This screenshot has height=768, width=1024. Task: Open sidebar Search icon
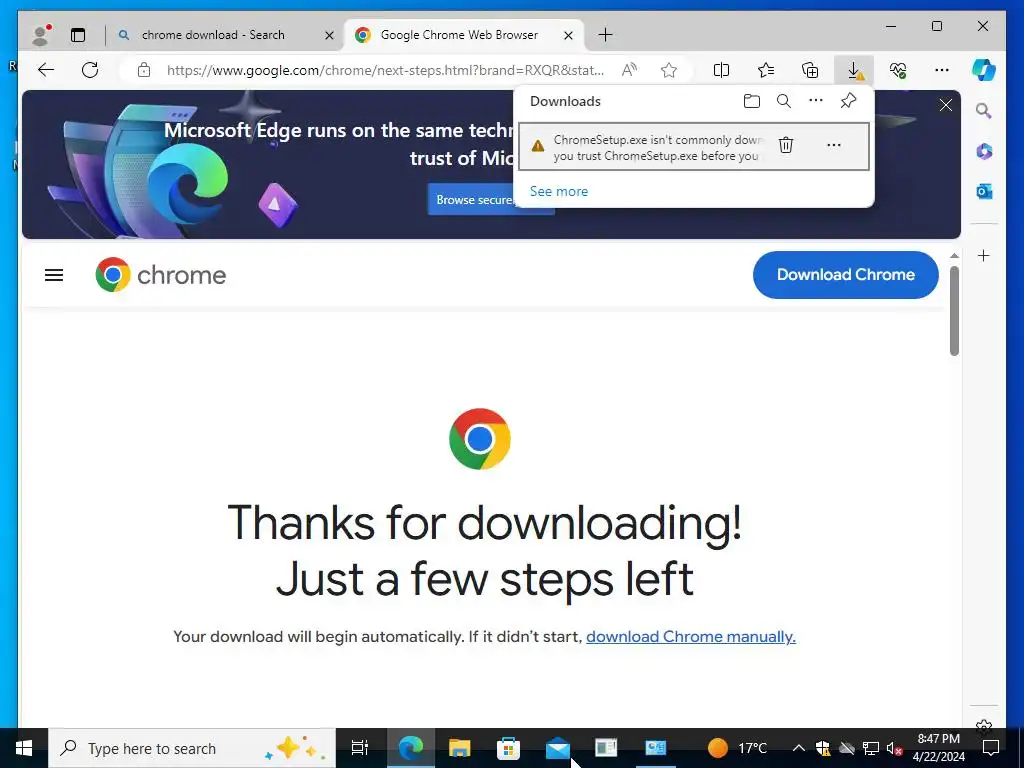pyautogui.click(x=984, y=111)
